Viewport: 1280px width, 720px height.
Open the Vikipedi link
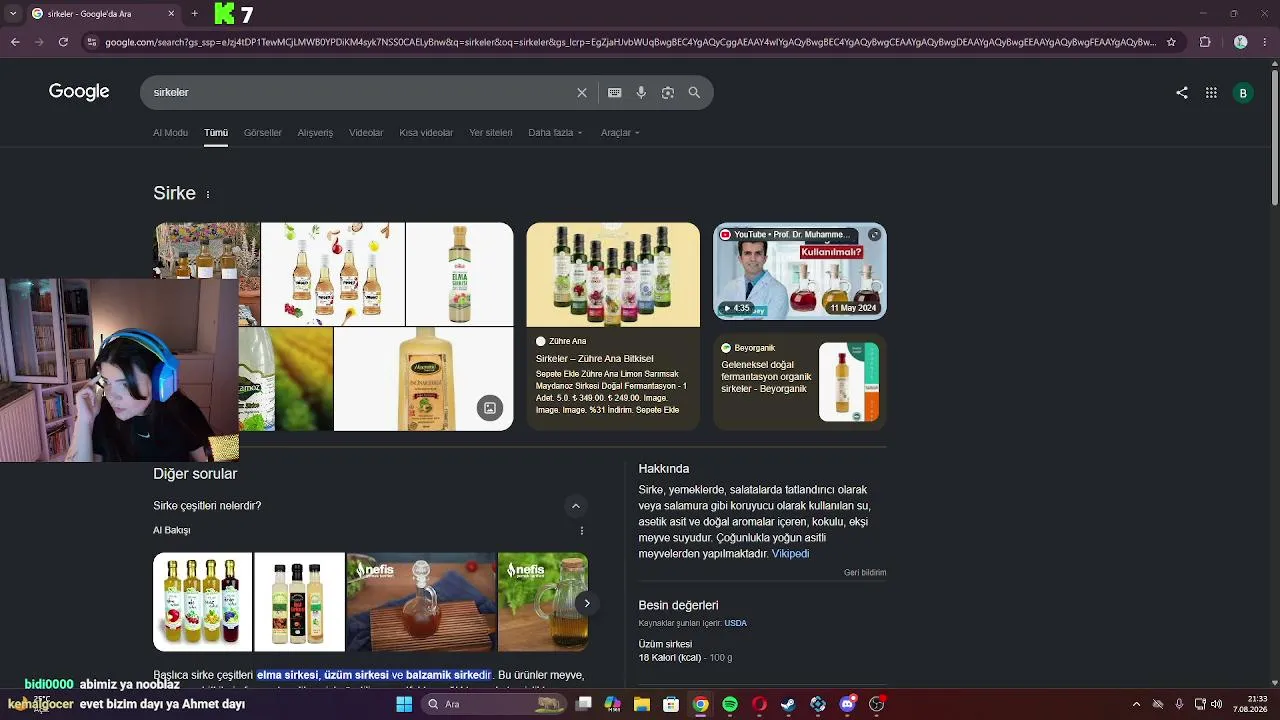point(790,554)
